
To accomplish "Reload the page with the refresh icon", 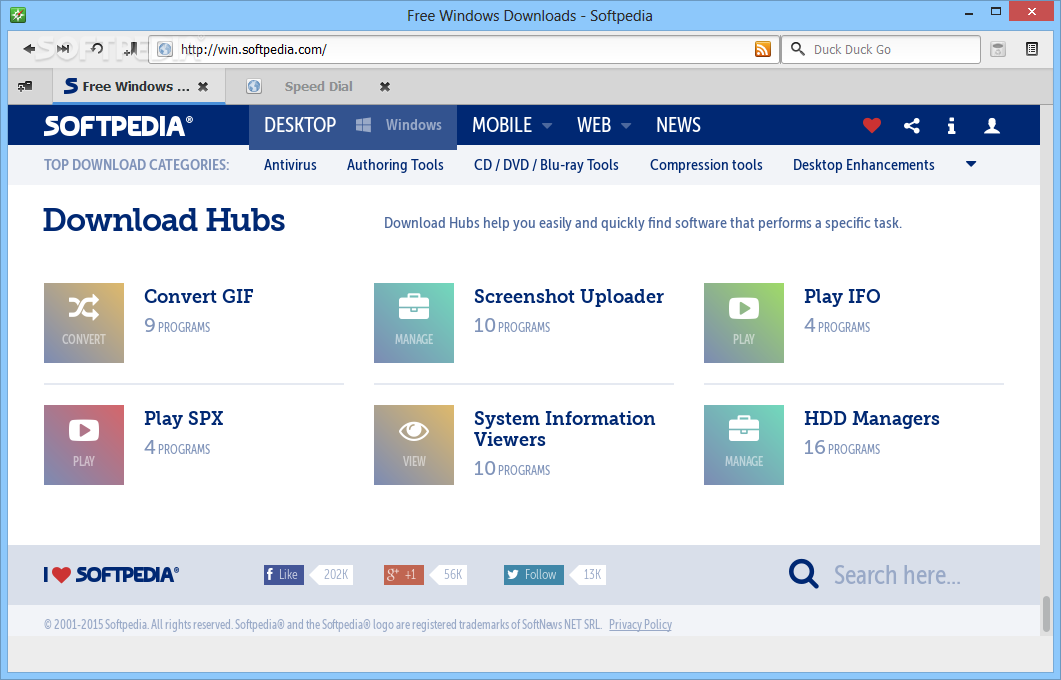I will pos(97,49).
